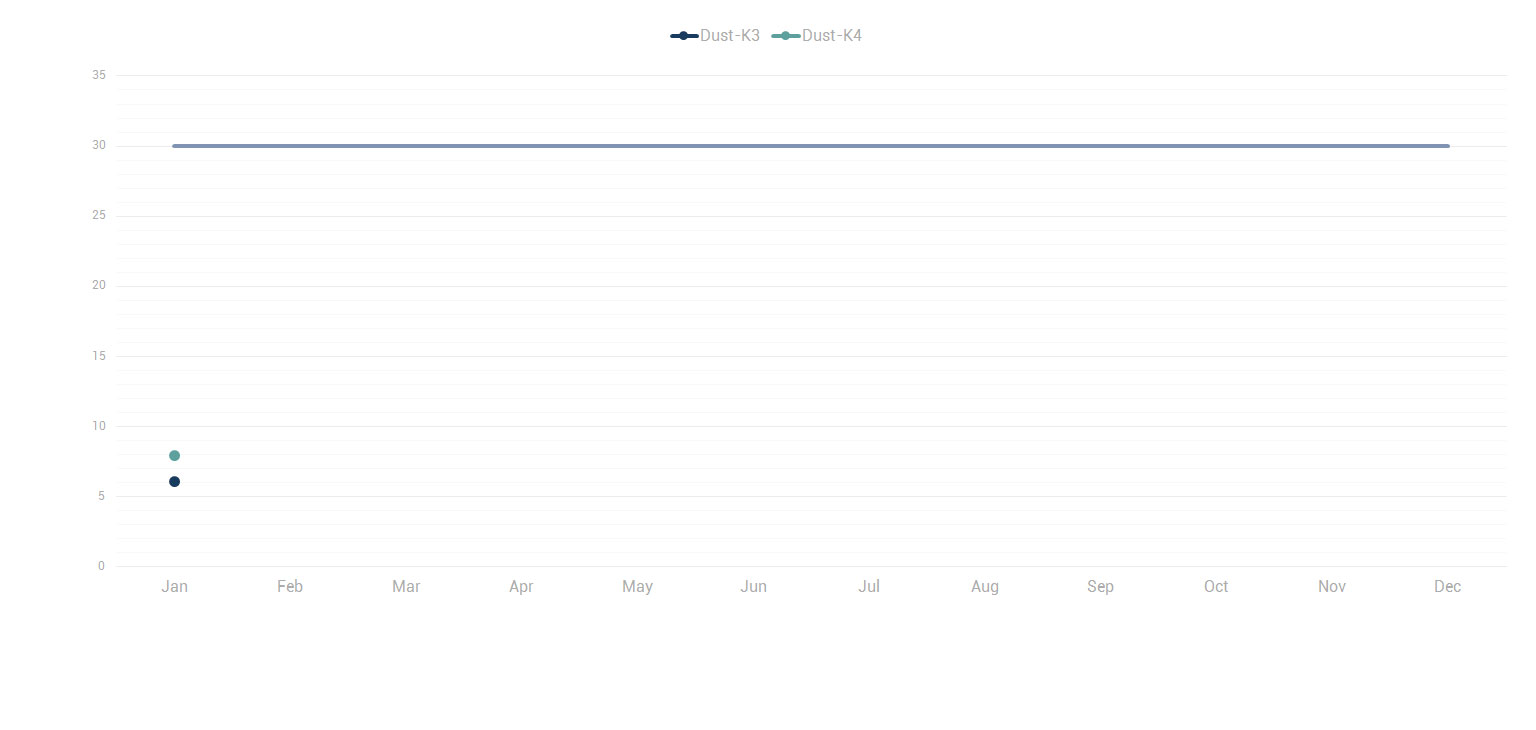
Task: Select the 10 tick label on y-axis
Action: [98, 426]
